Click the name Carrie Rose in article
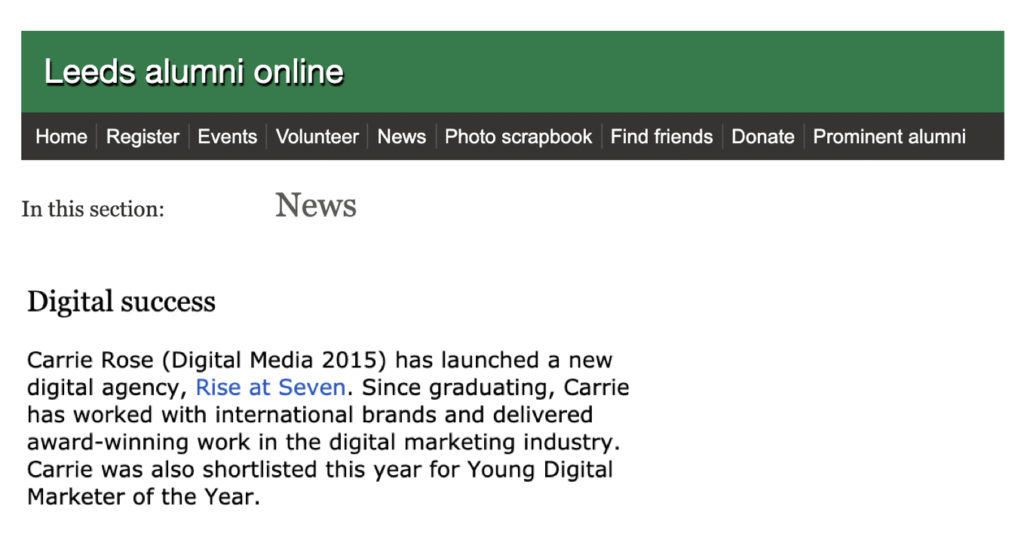 point(90,360)
